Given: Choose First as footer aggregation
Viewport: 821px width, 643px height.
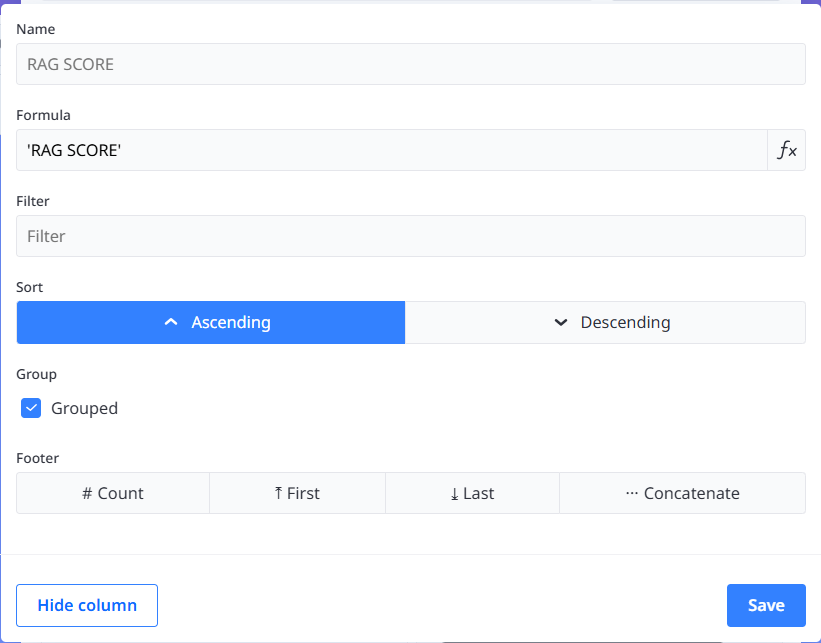Looking at the screenshot, I should [x=297, y=494].
